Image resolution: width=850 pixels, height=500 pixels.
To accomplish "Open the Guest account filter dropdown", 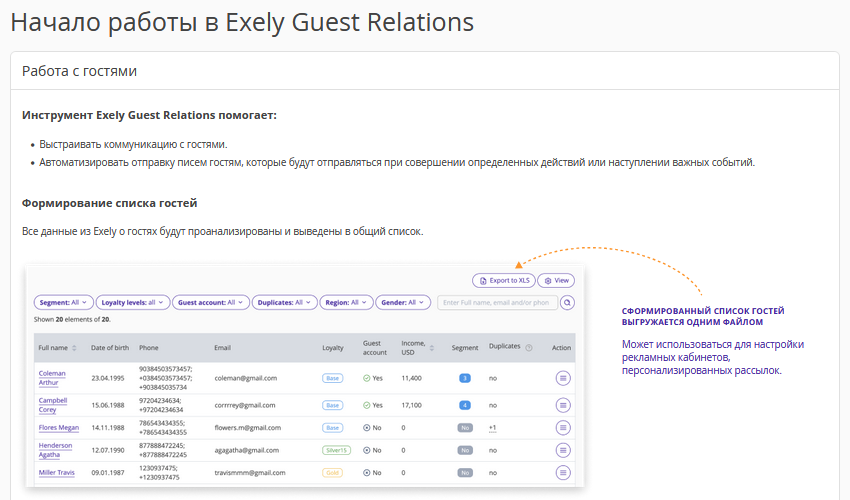I will 209,302.
